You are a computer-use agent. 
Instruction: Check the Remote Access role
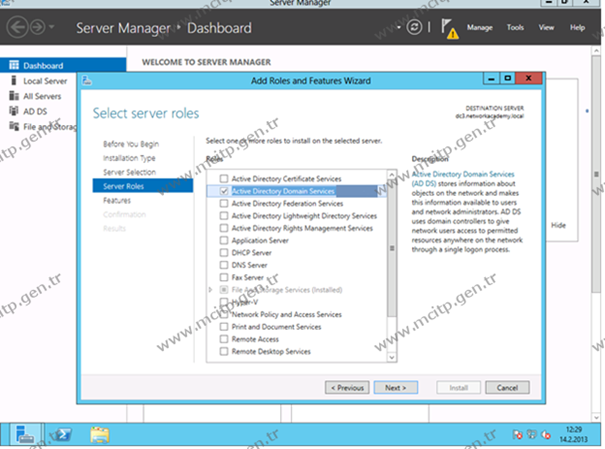[224, 339]
